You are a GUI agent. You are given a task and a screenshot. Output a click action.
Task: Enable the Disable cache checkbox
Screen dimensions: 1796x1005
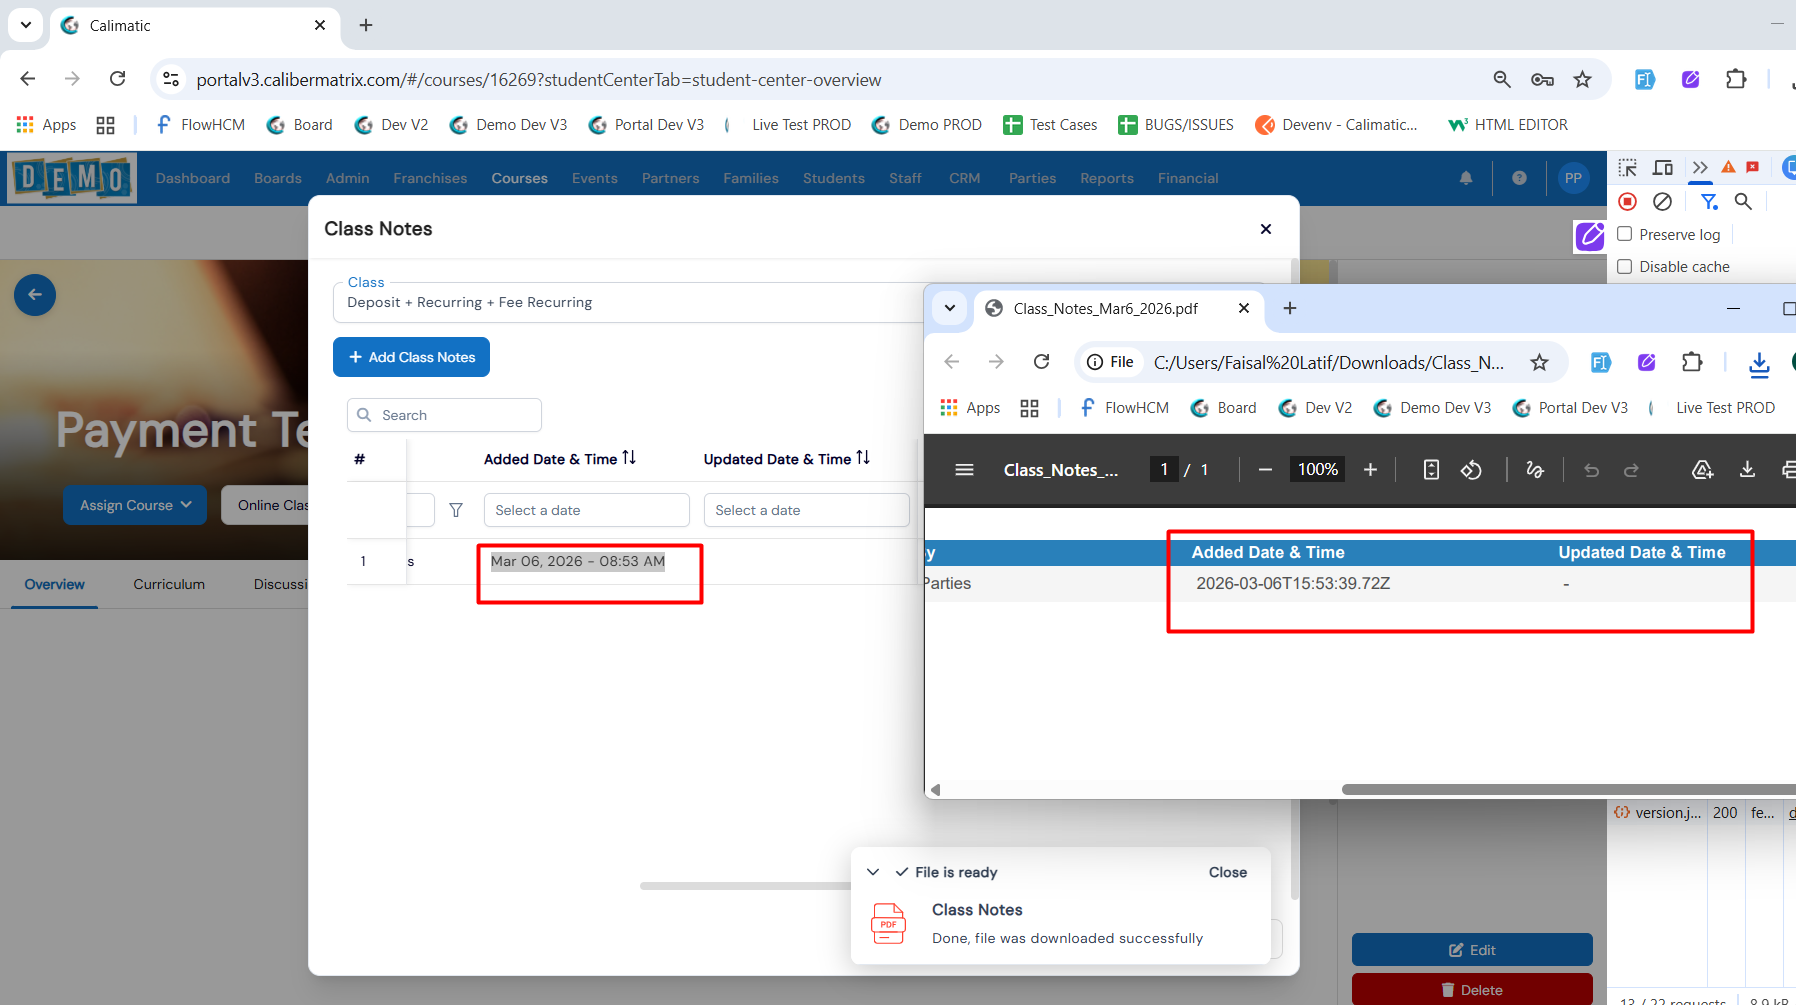coord(1625,266)
